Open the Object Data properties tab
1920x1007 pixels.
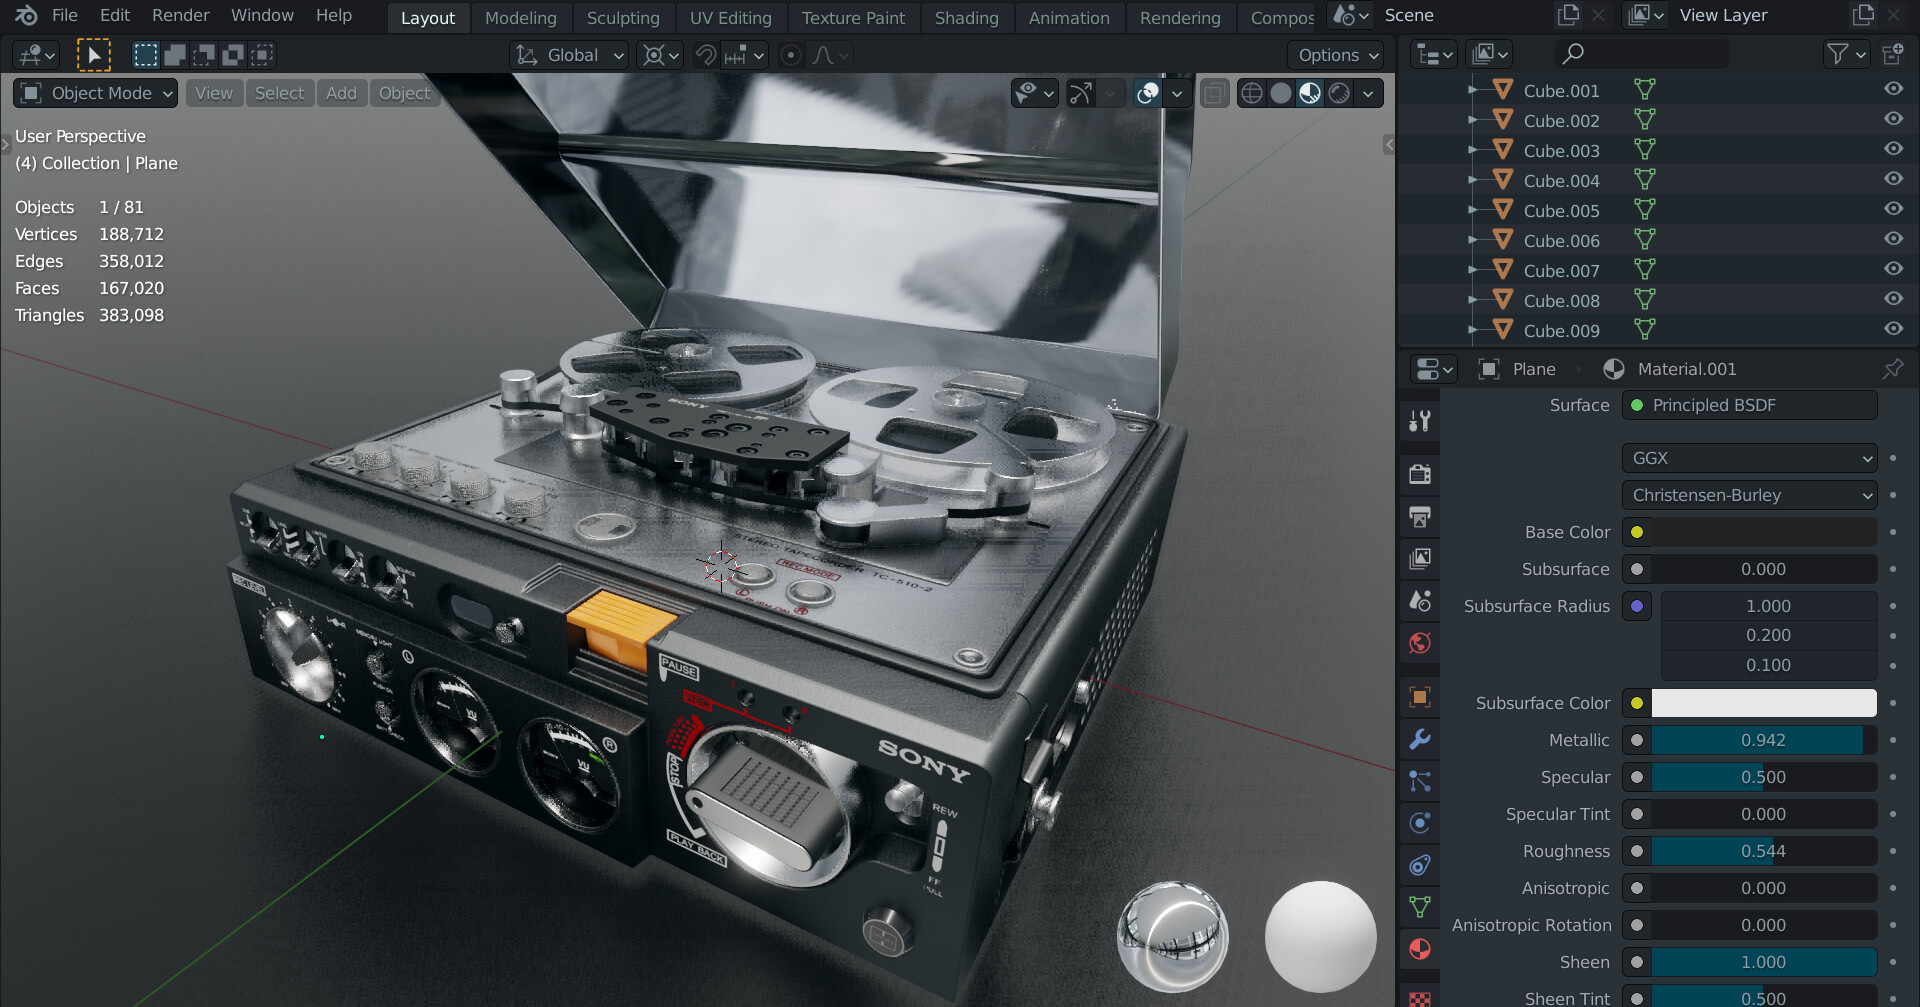(1419, 907)
